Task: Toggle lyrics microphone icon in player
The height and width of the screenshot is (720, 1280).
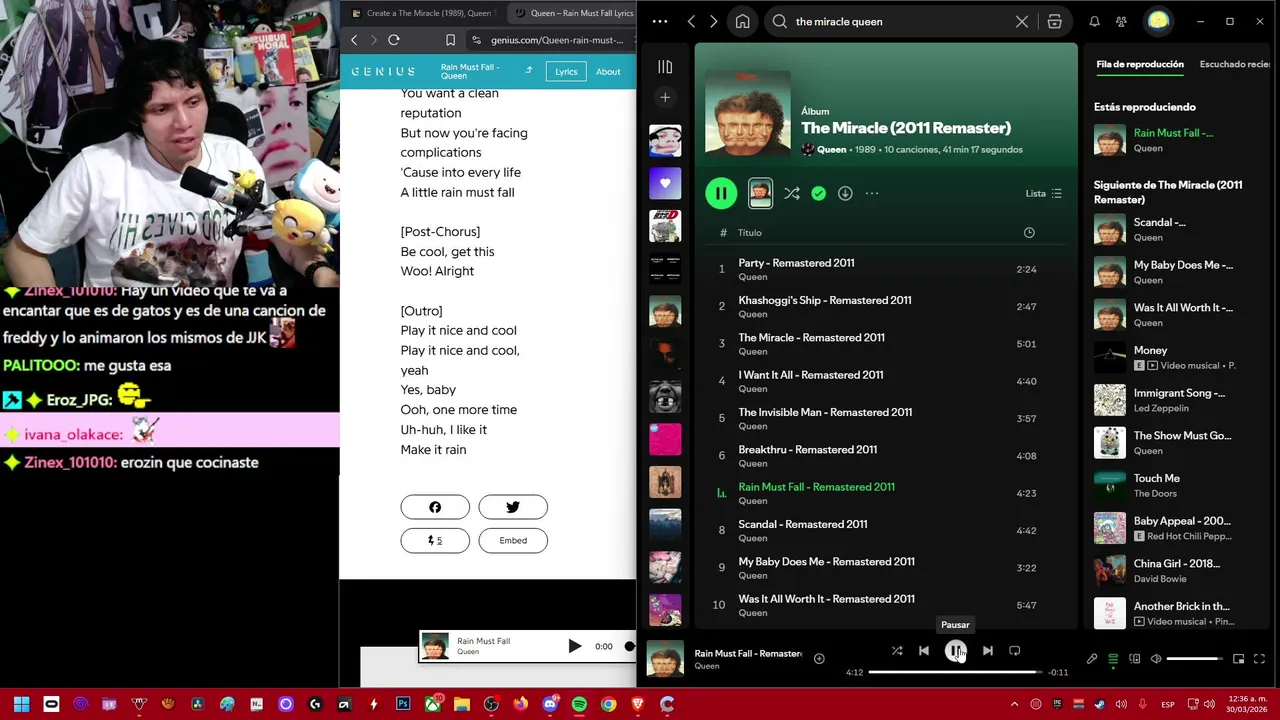Action: point(1092,659)
